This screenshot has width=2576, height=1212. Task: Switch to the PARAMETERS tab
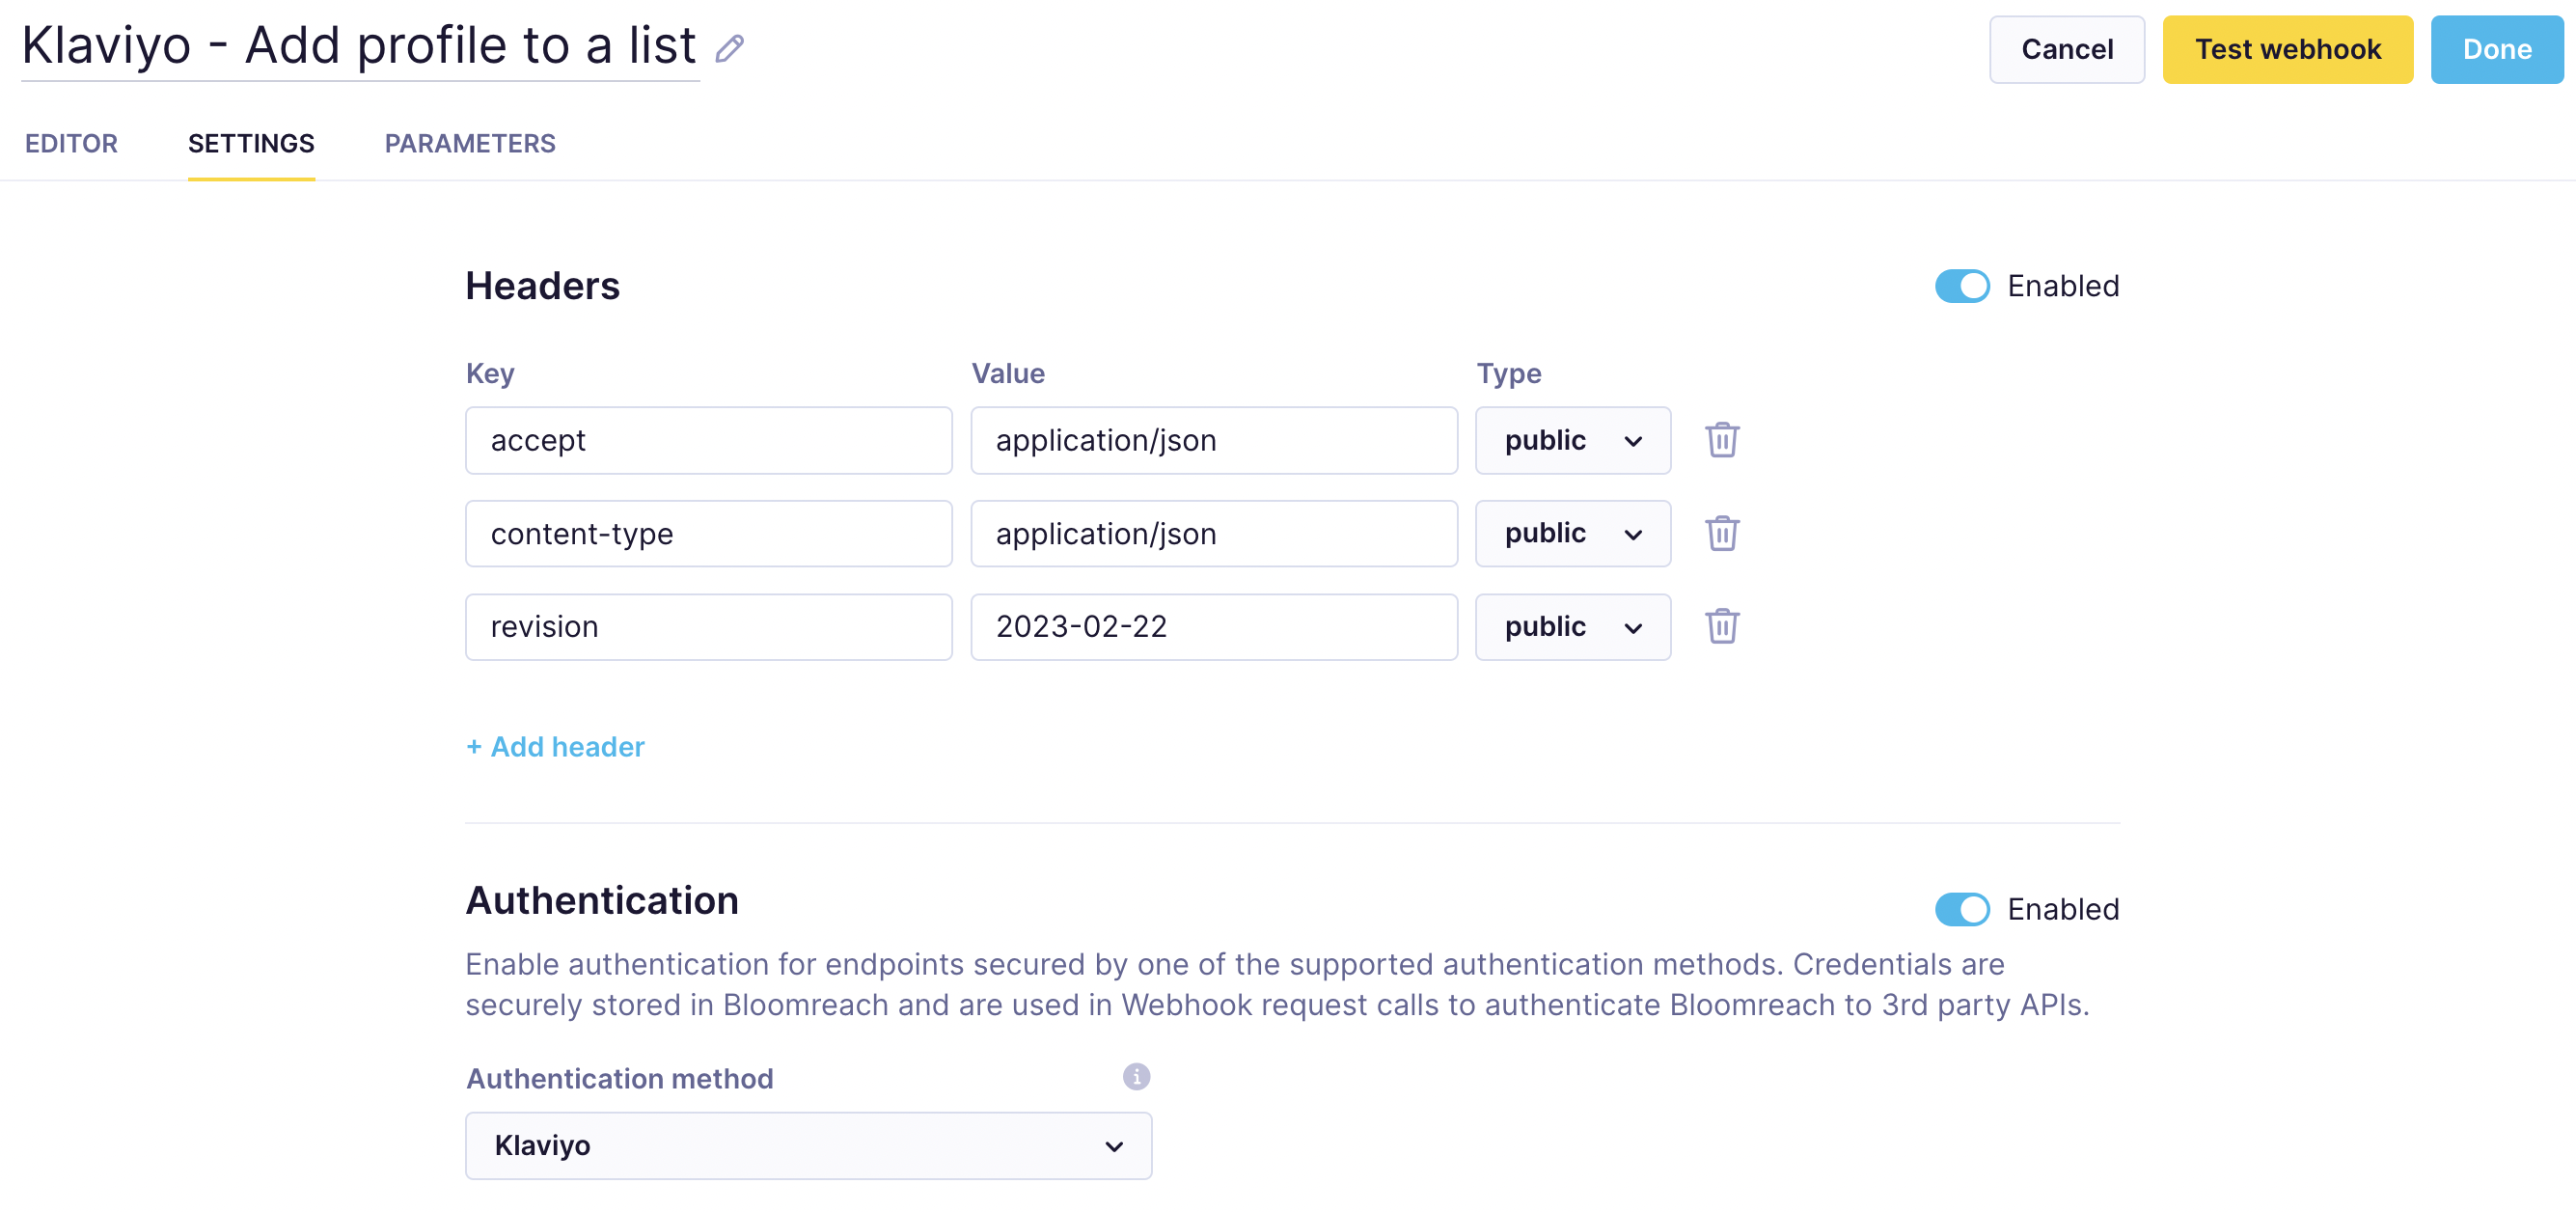click(470, 143)
